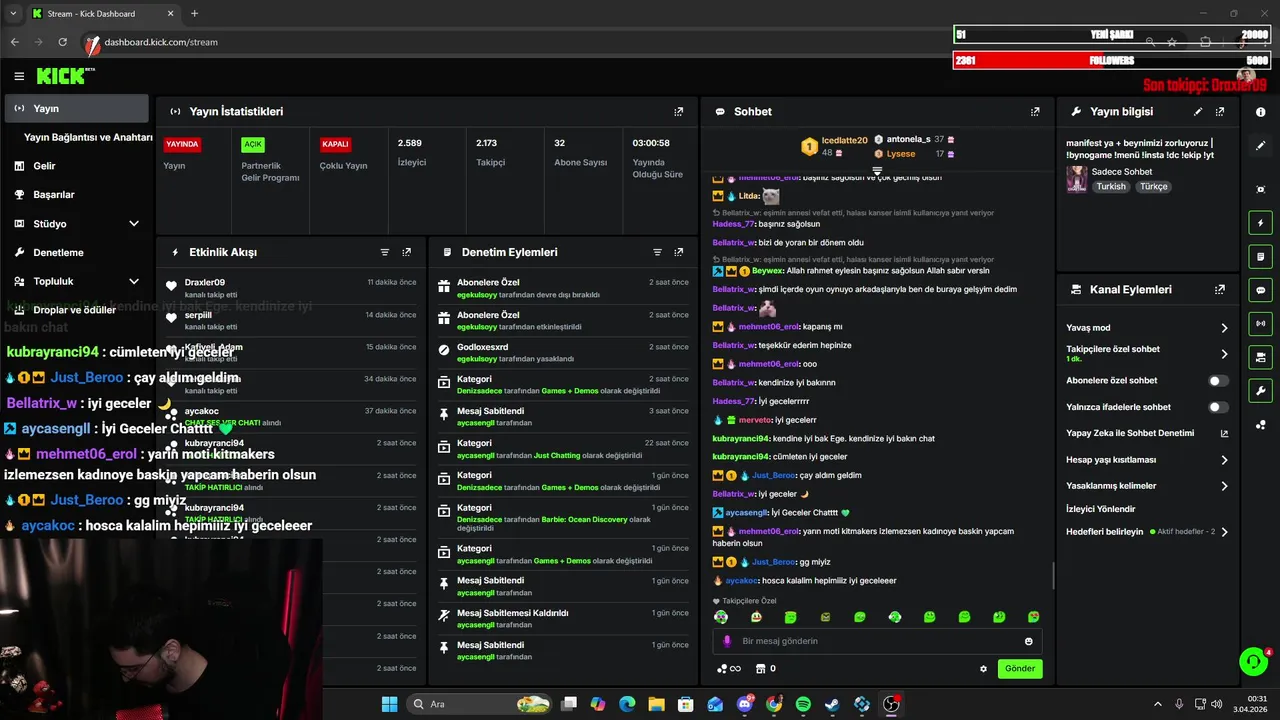Pop out the Etkinlik Akışı panel
The height and width of the screenshot is (720, 1280).
[407, 253]
